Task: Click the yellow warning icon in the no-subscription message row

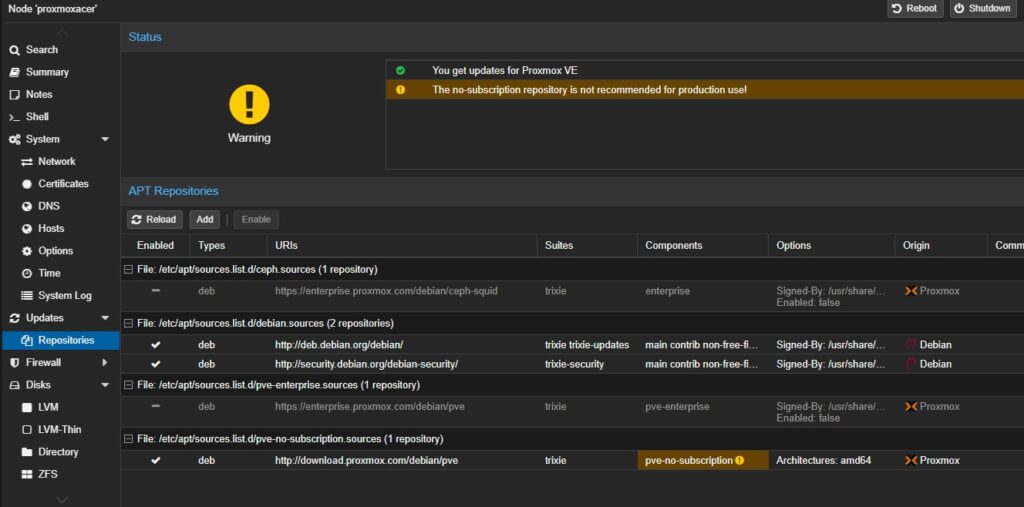Action: pyautogui.click(x=400, y=90)
